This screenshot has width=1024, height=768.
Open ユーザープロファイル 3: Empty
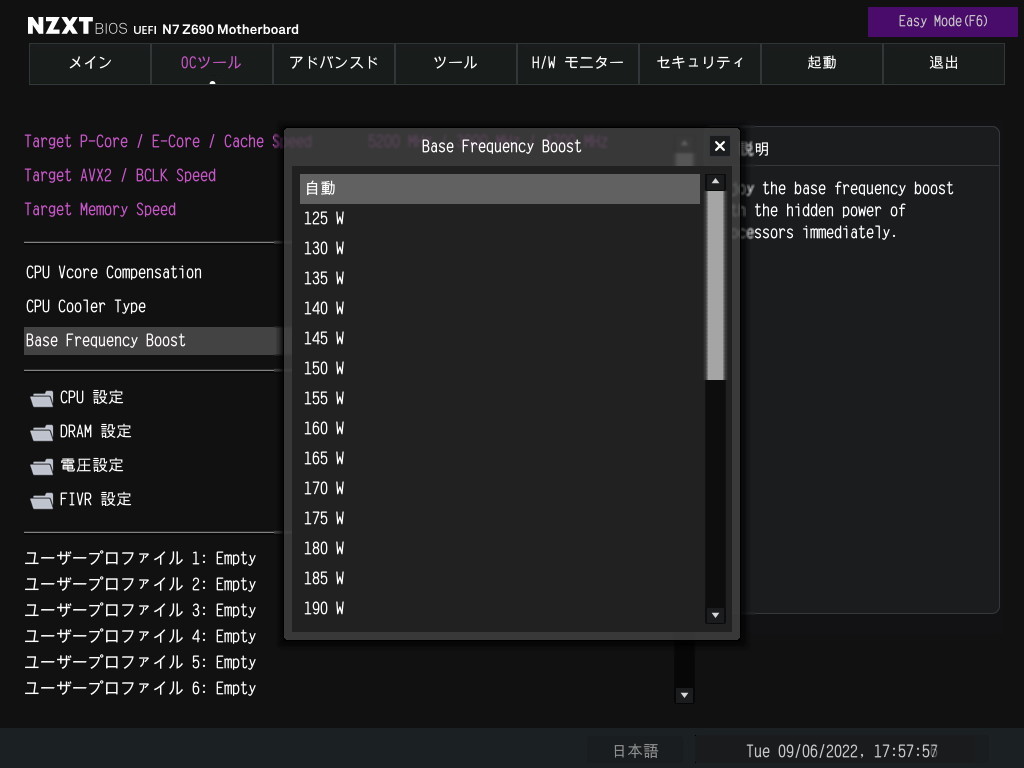[x=140, y=611]
